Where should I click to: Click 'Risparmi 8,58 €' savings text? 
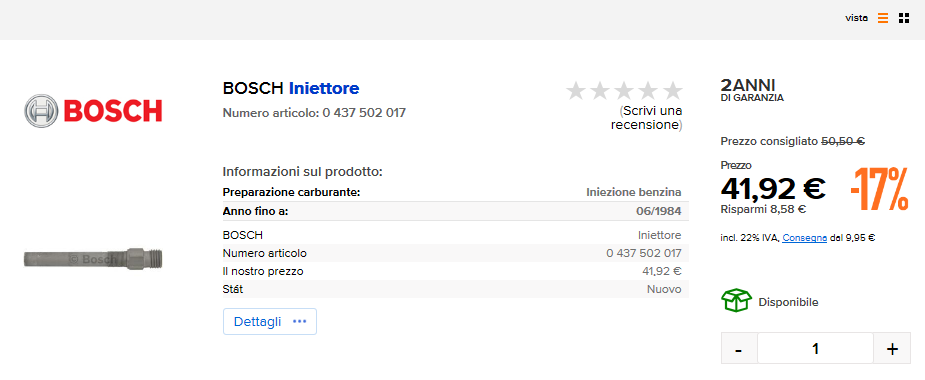763,209
